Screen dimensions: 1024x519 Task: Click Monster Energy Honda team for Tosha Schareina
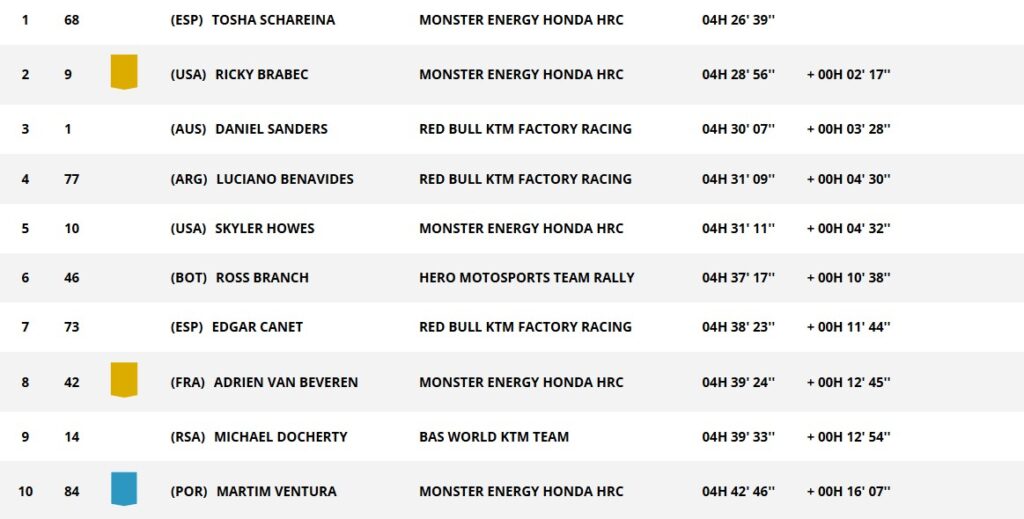click(x=521, y=20)
